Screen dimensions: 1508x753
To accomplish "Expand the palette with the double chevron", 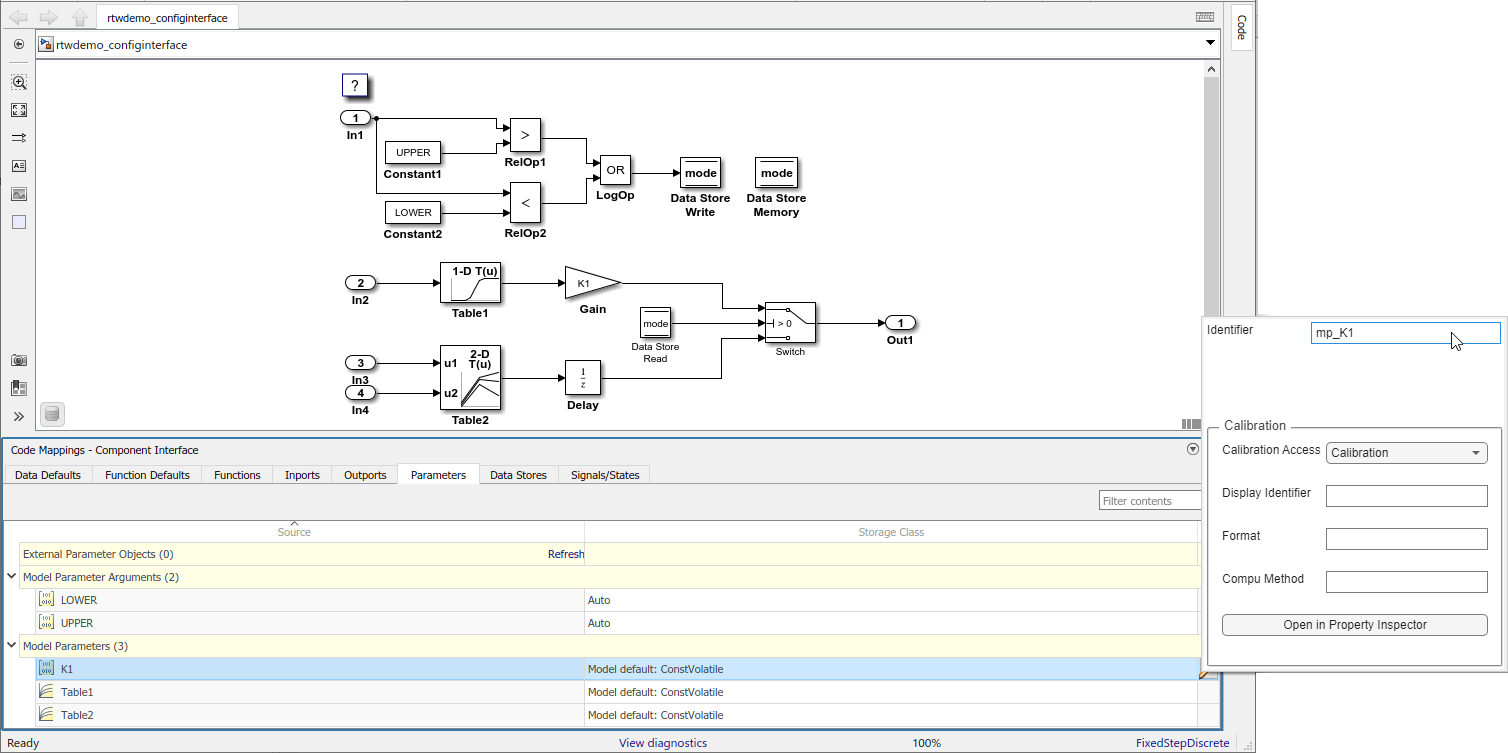I will click(19, 416).
